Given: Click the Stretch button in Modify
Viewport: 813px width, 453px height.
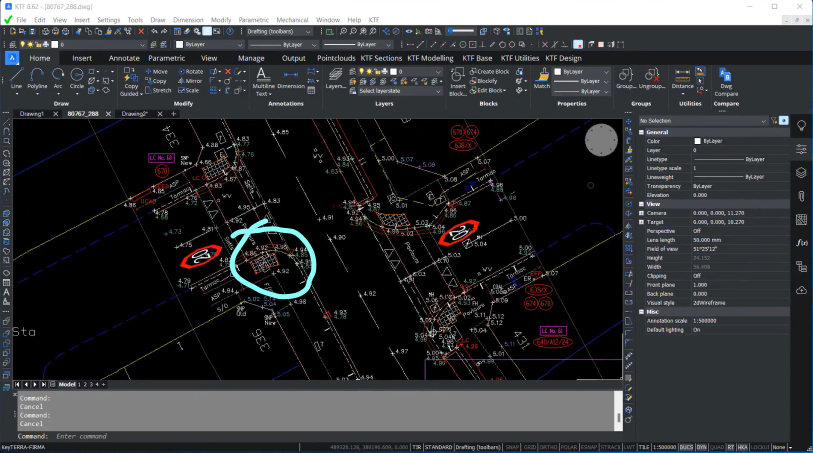Looking at the screenshot, I should pyautogui.click(x=160, y=90).
